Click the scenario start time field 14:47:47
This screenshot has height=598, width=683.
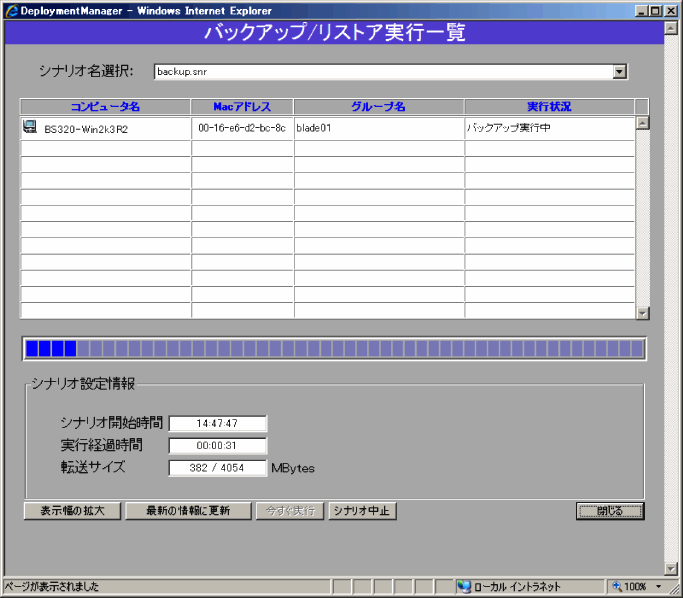coord(218,423)
